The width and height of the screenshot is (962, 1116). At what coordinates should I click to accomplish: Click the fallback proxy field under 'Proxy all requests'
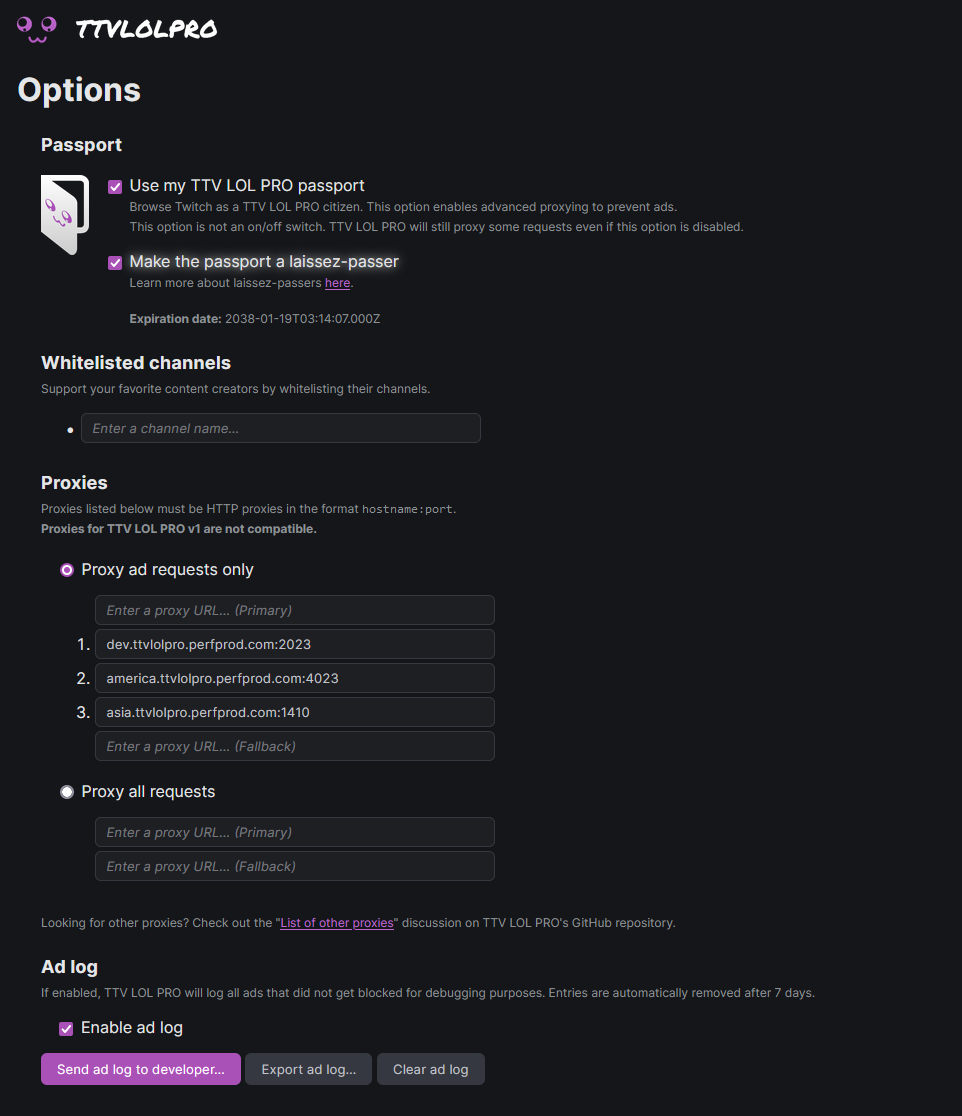[294, 866]
